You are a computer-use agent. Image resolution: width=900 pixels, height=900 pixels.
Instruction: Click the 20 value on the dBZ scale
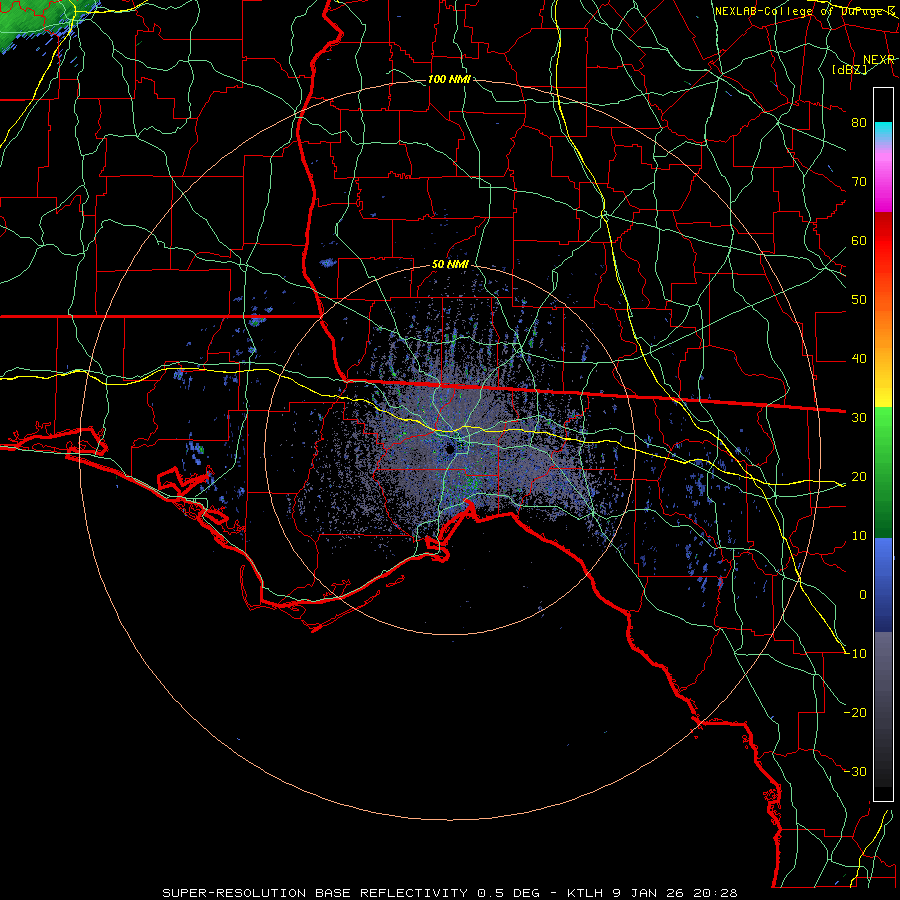pos(859,477)
